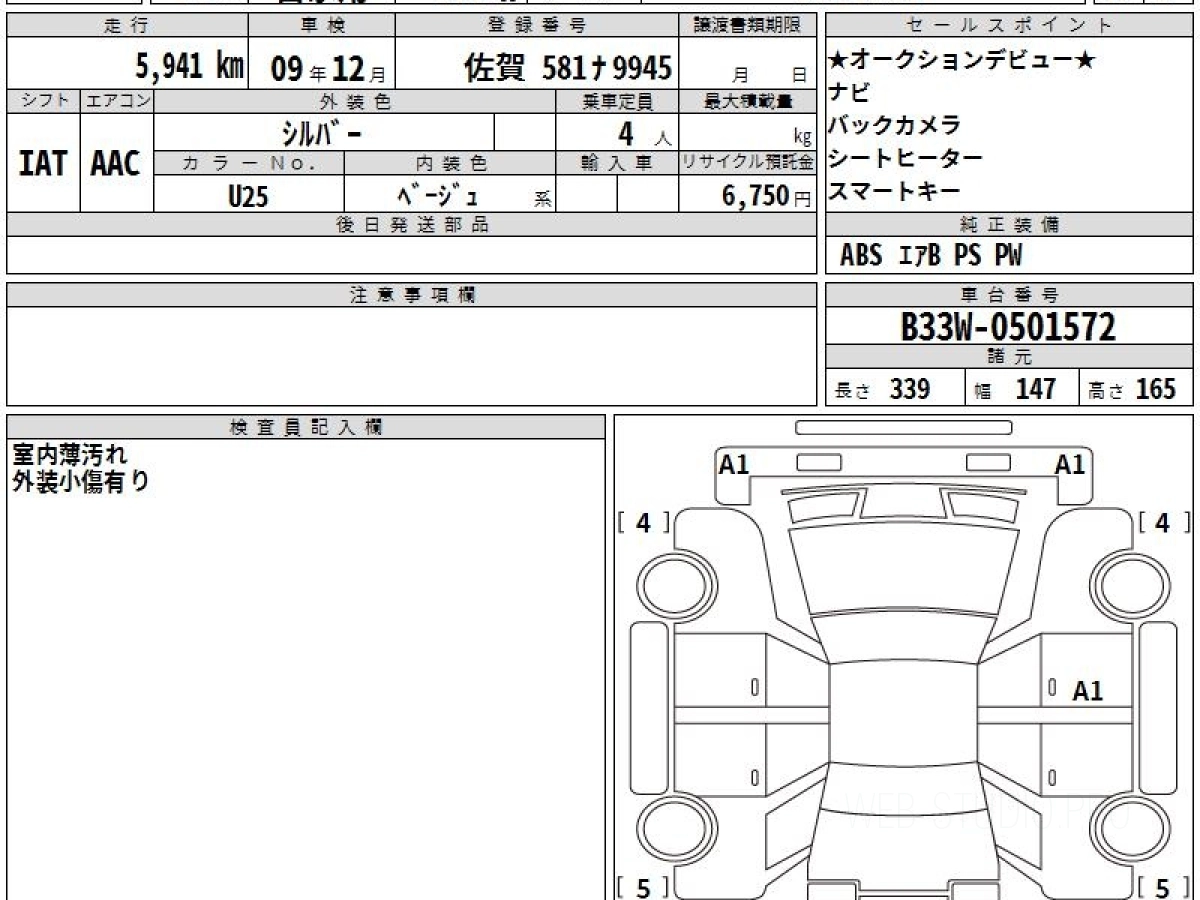This screenshot has width=1200, height=900.
Task: Click the 注意事項欄 section header
Action: click(411, 295)
